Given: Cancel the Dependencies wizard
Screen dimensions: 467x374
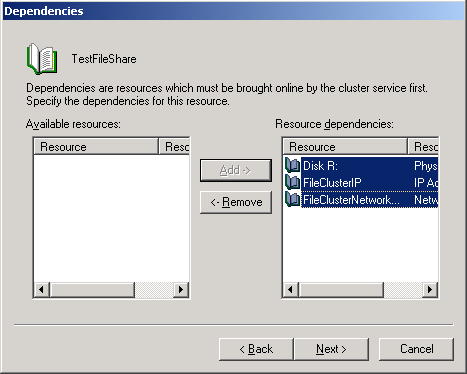Looking at the screenshot, I should pos(416,349).
